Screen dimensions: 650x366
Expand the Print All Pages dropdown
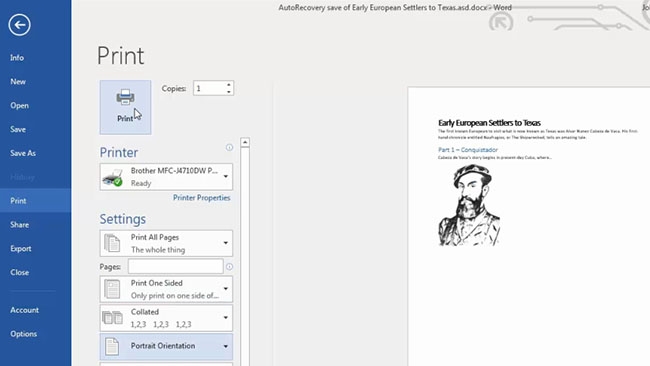coord(166,243)
